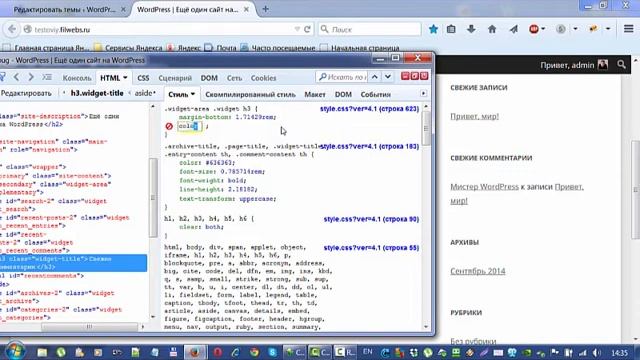
Task: Open the 'Мистер WordPress' commenter link
Action: pos(484,187)
